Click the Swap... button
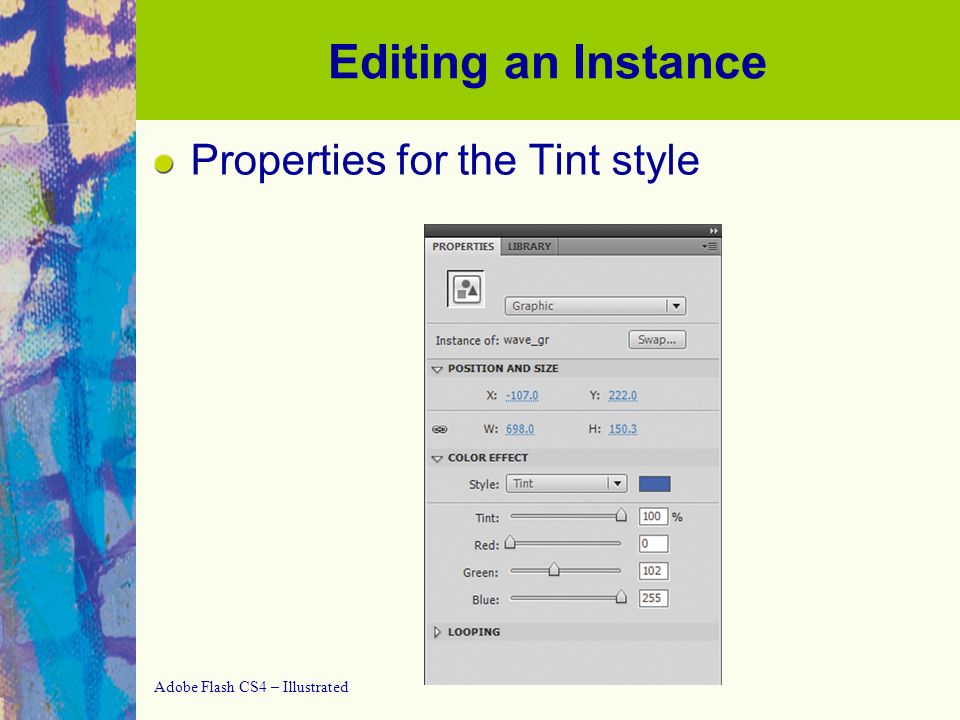The height and width of the screenshot is (720, 960). (657, 340)
